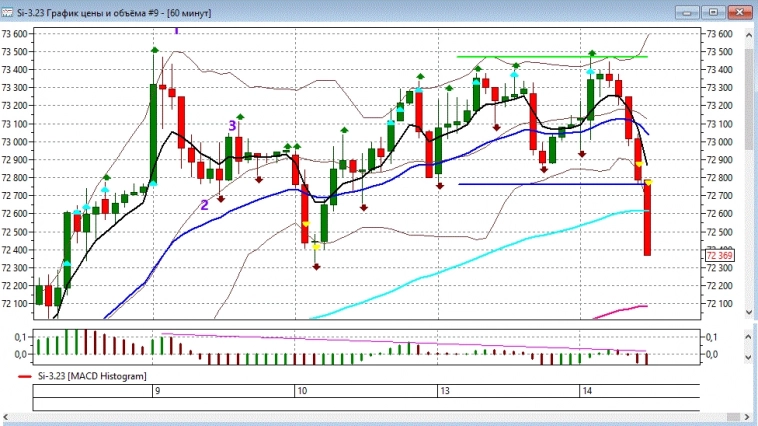This screenshot has height=426, width=758.
Task: Minimize the chart window
Action: (x=685, y=13)
